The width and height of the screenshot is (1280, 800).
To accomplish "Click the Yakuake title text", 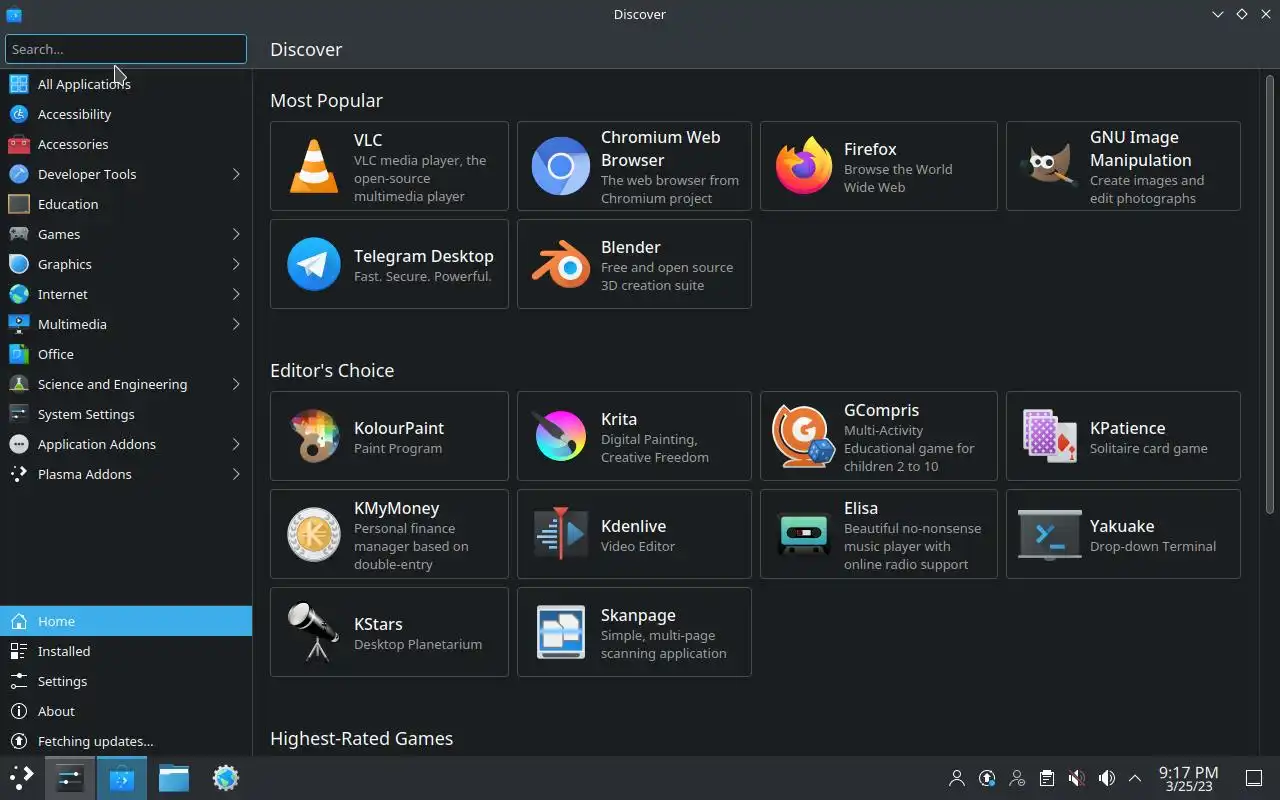I will click(1122, 526).
